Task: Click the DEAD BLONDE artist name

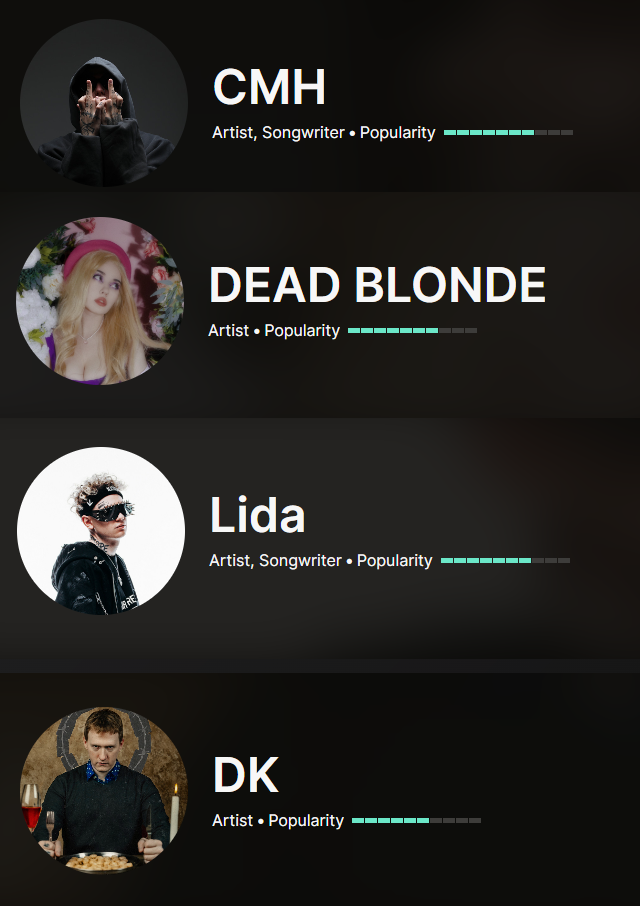Action: (x=377, y=285)
